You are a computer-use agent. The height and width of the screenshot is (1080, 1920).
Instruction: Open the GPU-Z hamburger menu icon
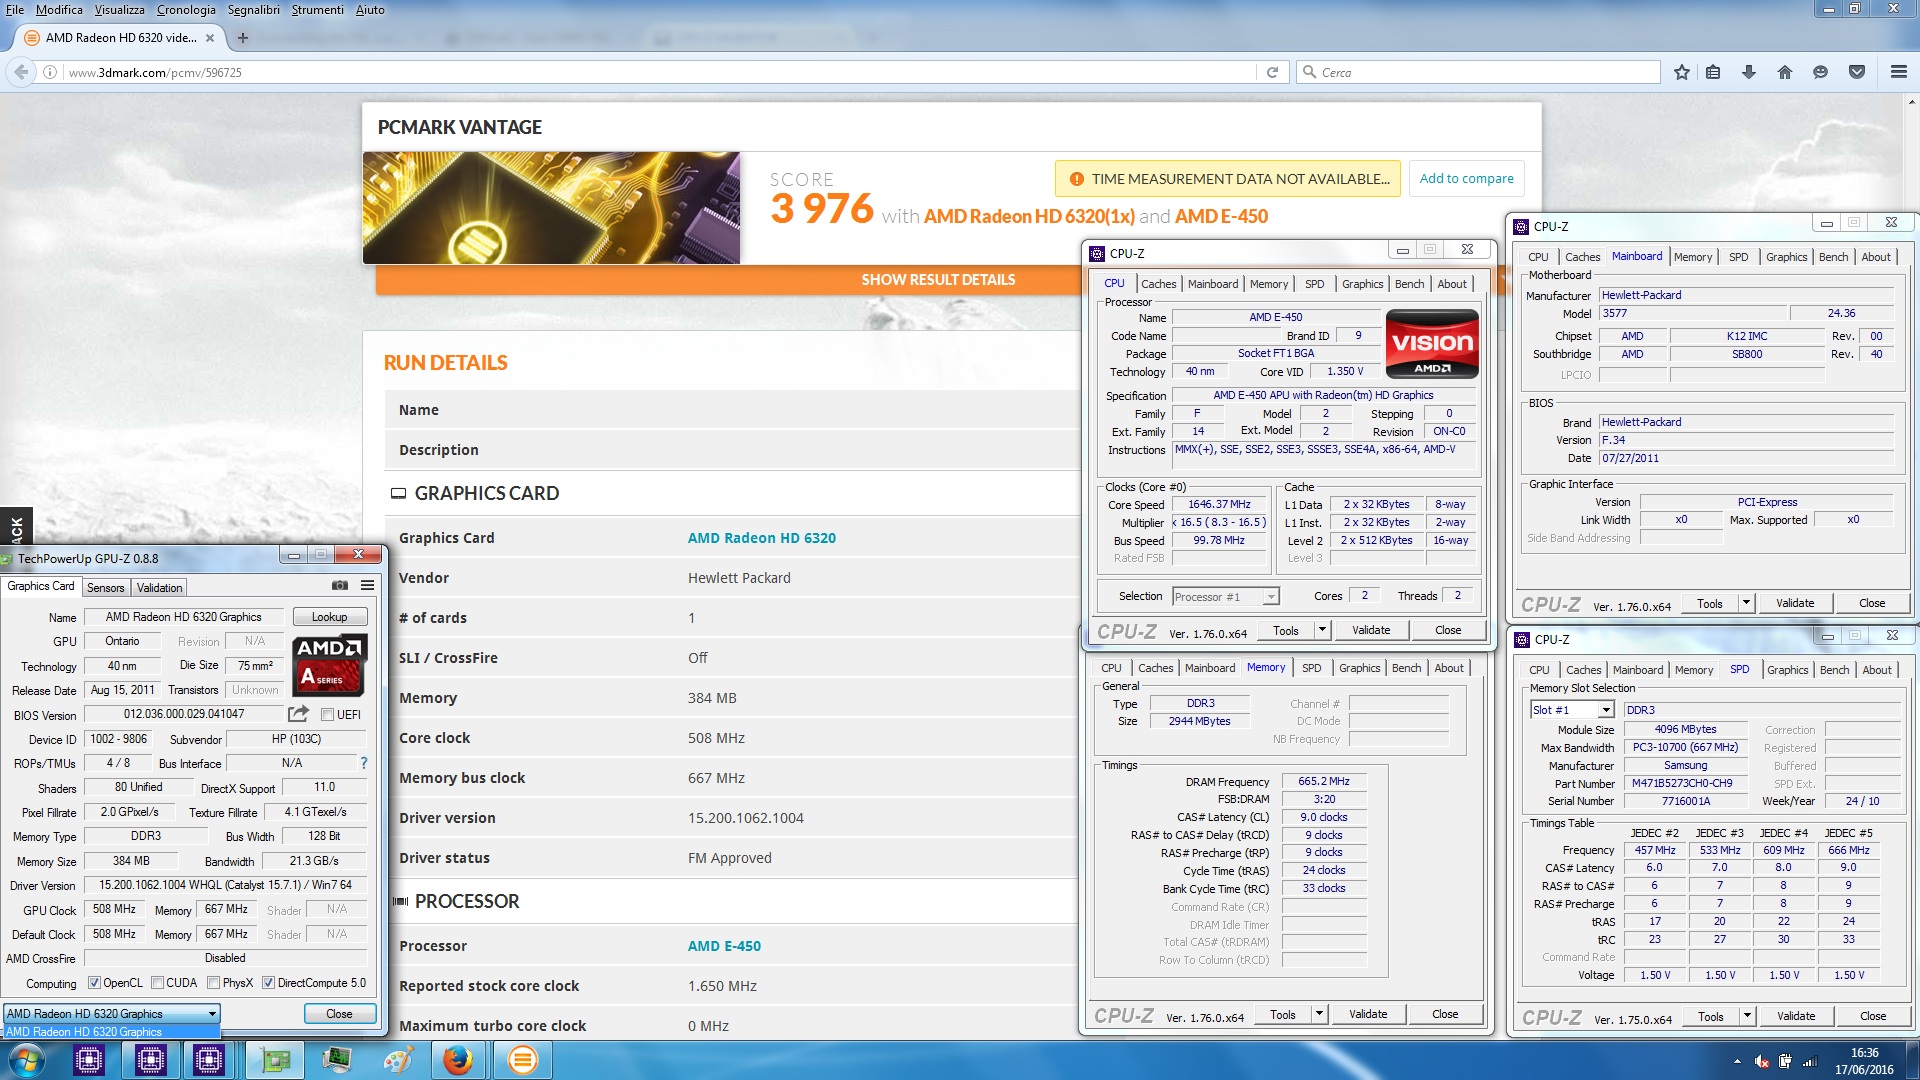(368, 585)
